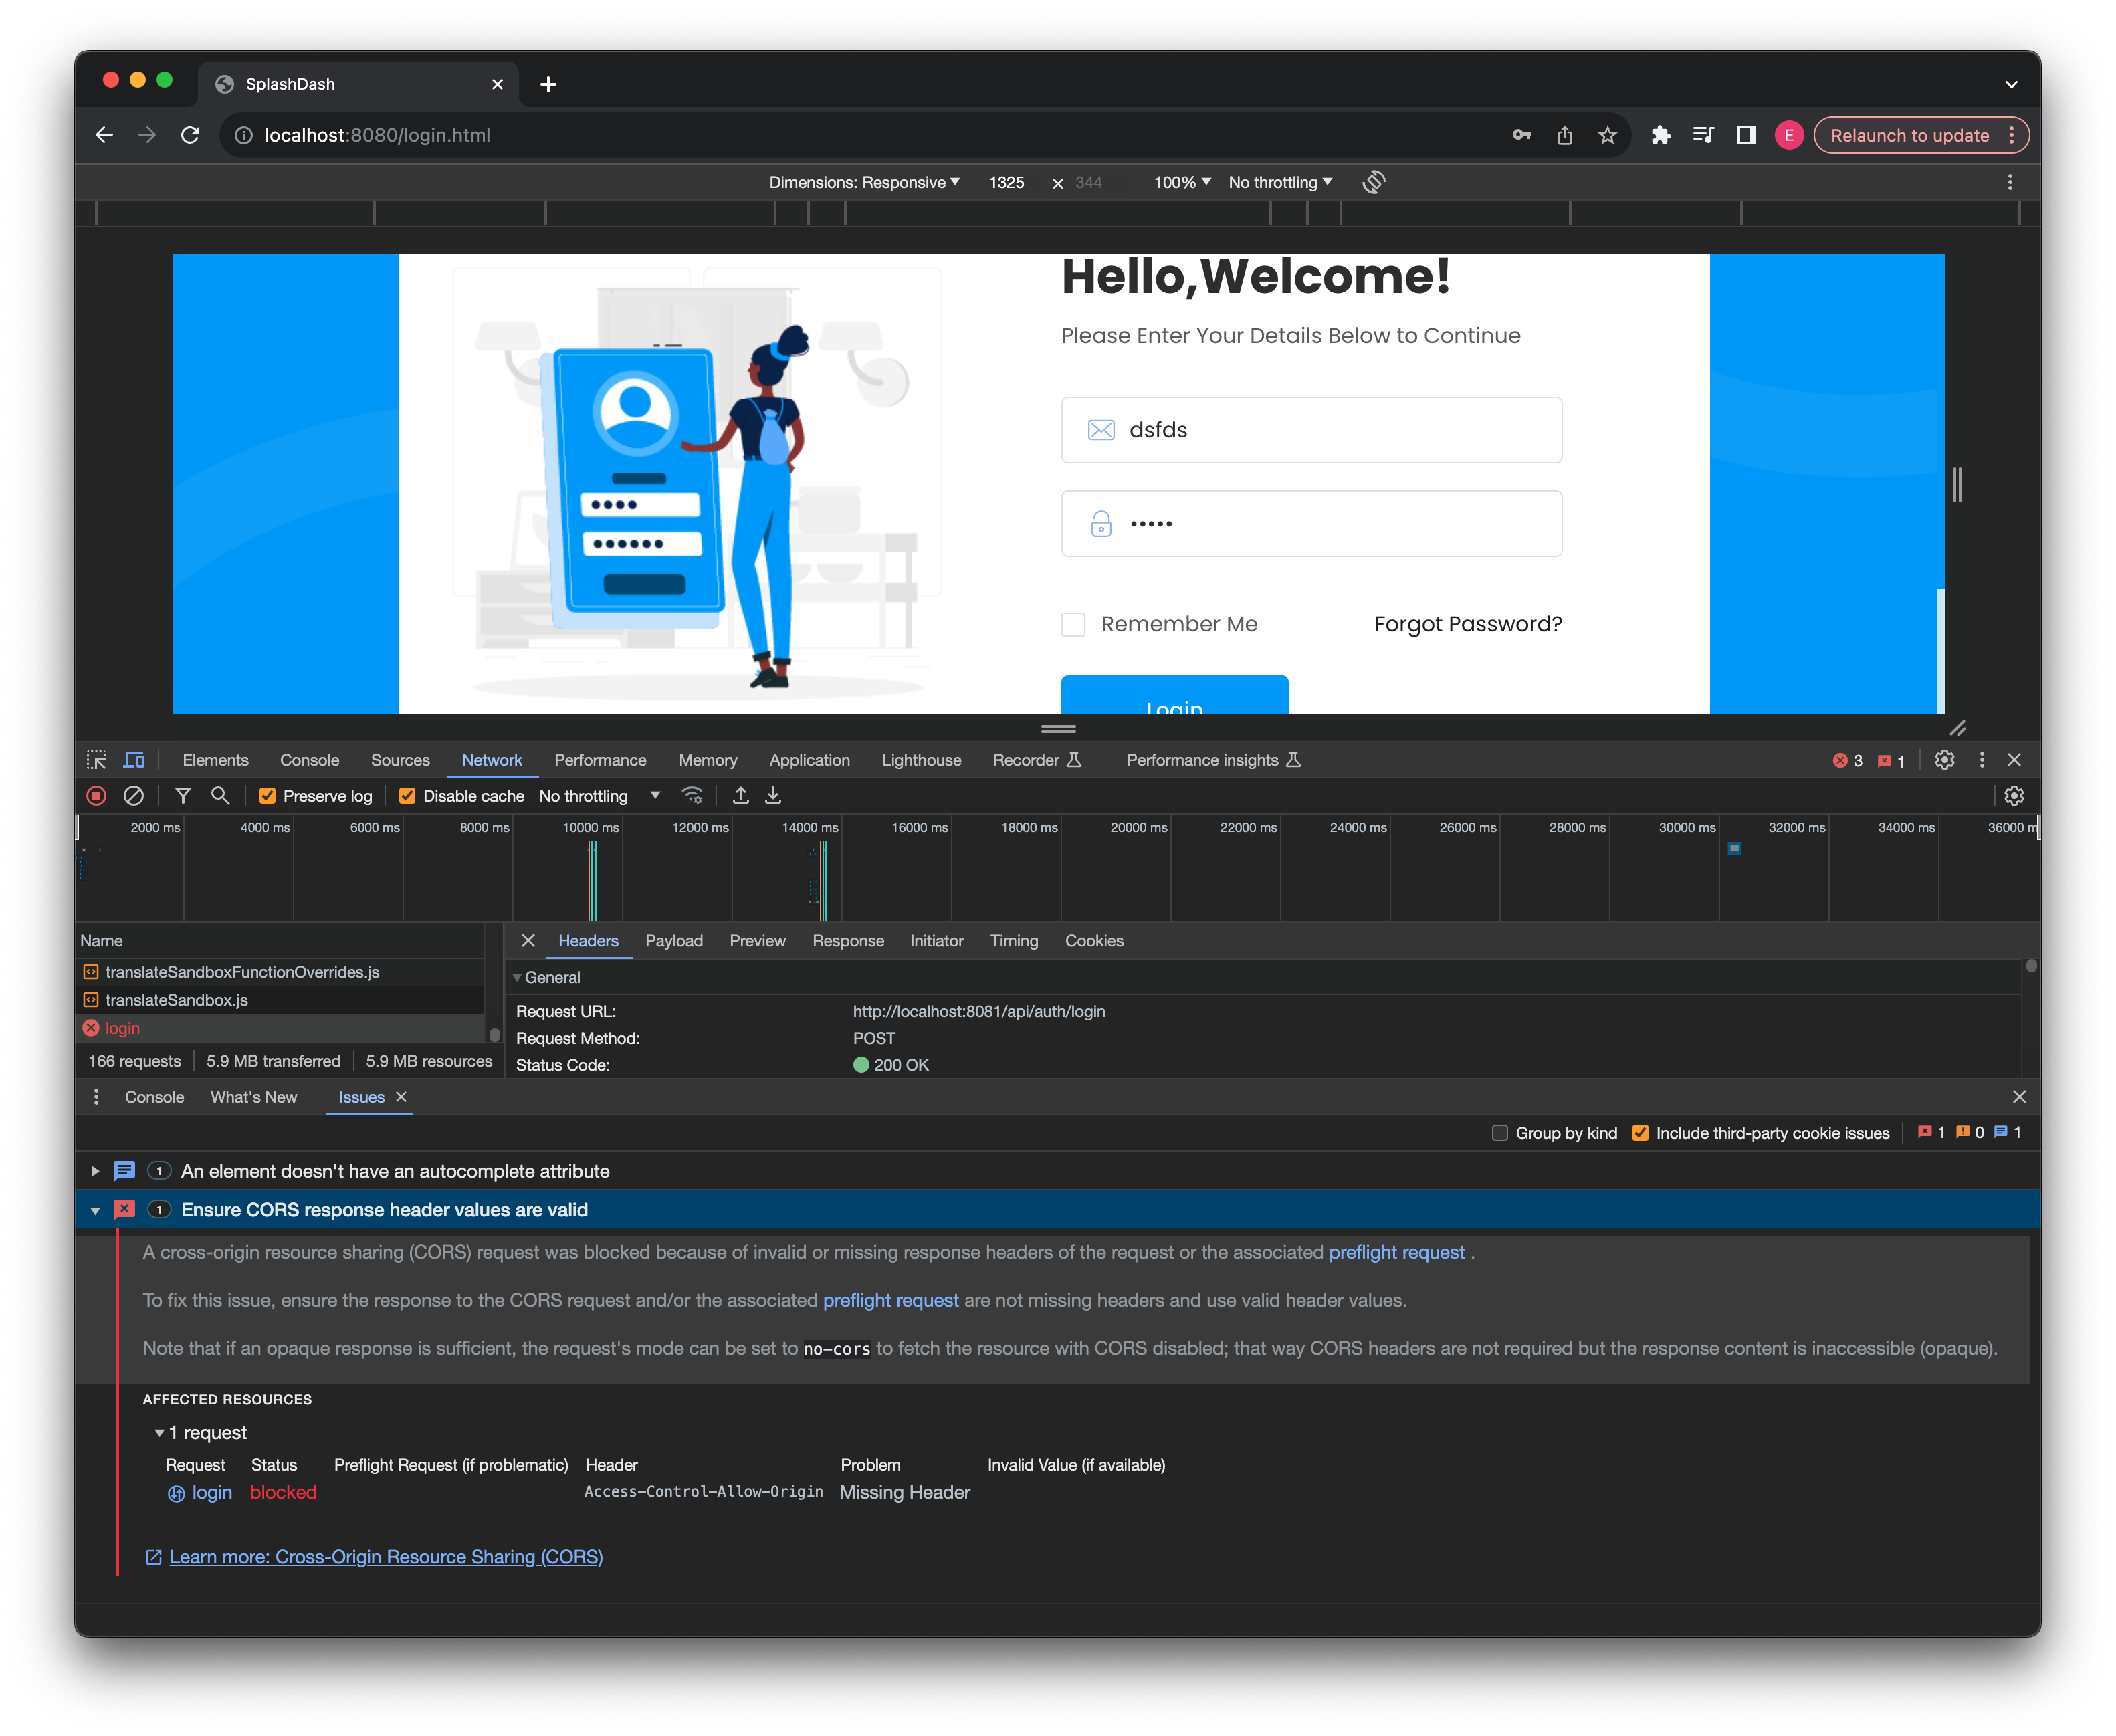Image resolution: width=2116 pixels, height=1736 pixels.
Task: Open DevTools settings gear
Action: pos(1944,760)
